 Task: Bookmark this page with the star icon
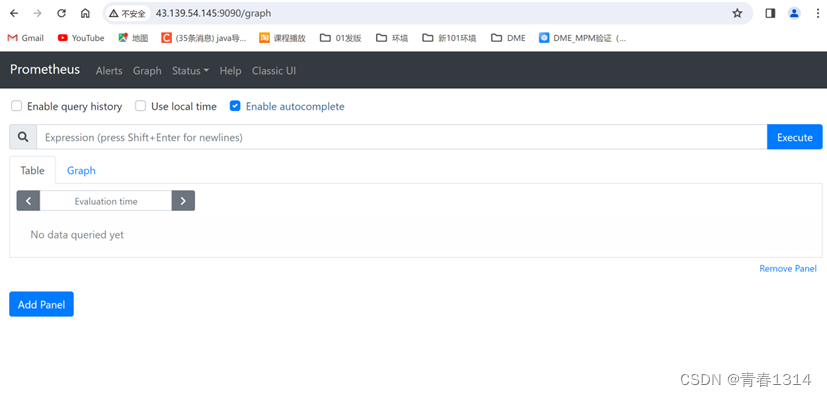pos(737,14)
